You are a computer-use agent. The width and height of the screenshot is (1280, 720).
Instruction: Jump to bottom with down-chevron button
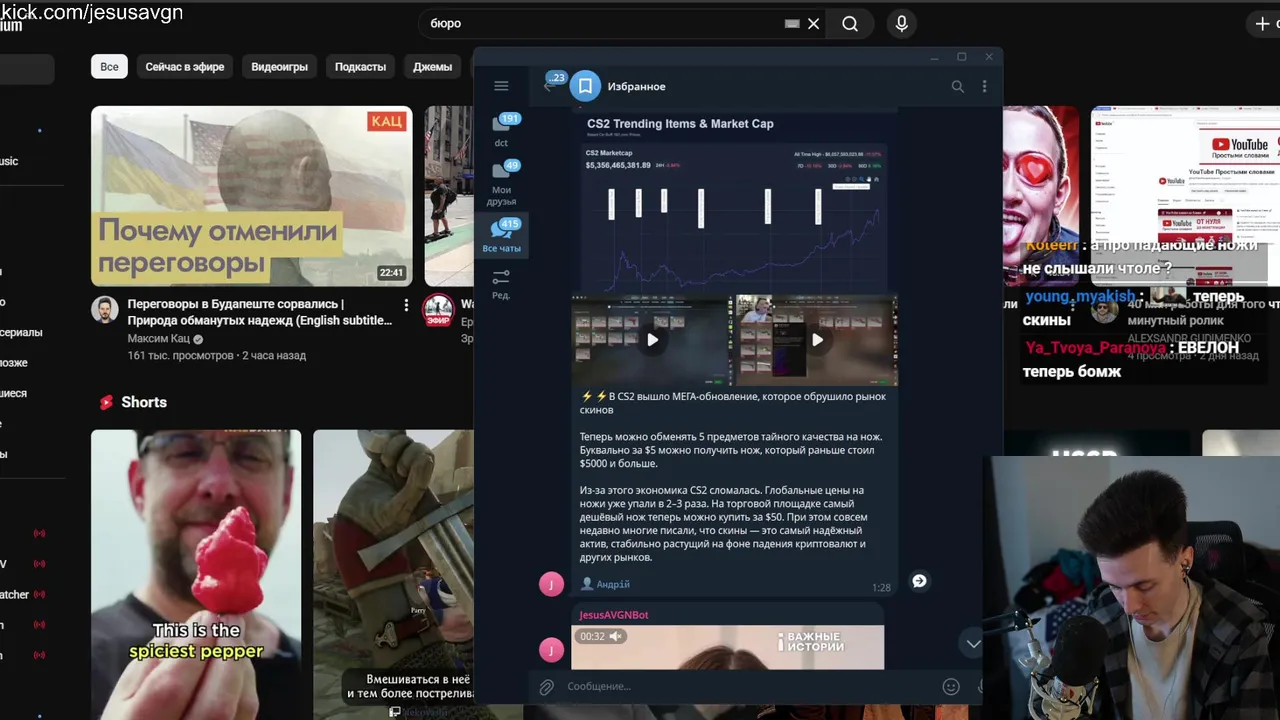pyautogui.click(x=973, y=644)
